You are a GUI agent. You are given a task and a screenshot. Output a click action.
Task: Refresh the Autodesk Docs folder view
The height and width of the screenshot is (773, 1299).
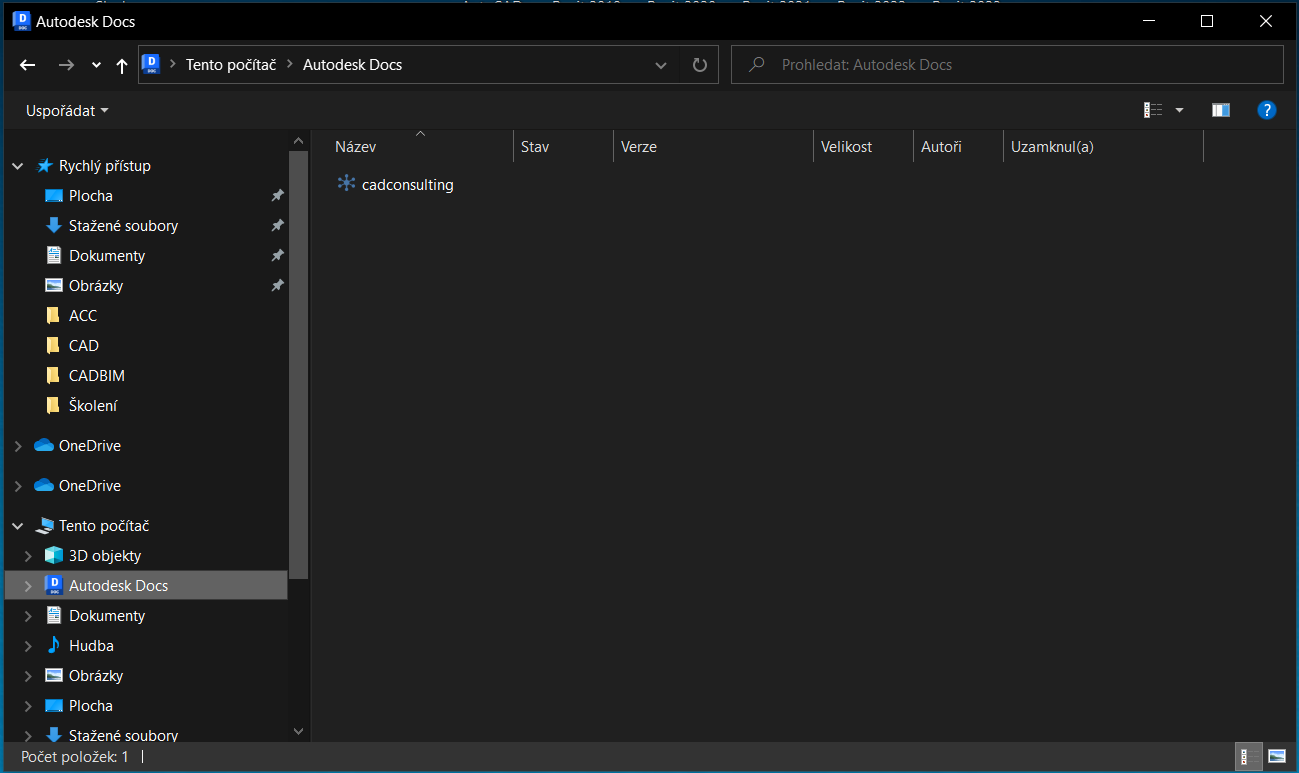click(x=700, y=65)
